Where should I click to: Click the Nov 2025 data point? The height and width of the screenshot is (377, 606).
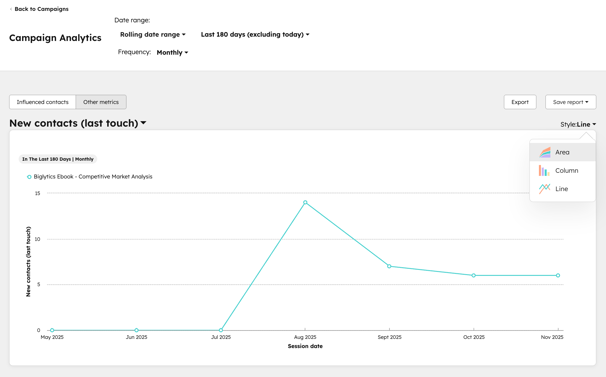tap(558, 275)
